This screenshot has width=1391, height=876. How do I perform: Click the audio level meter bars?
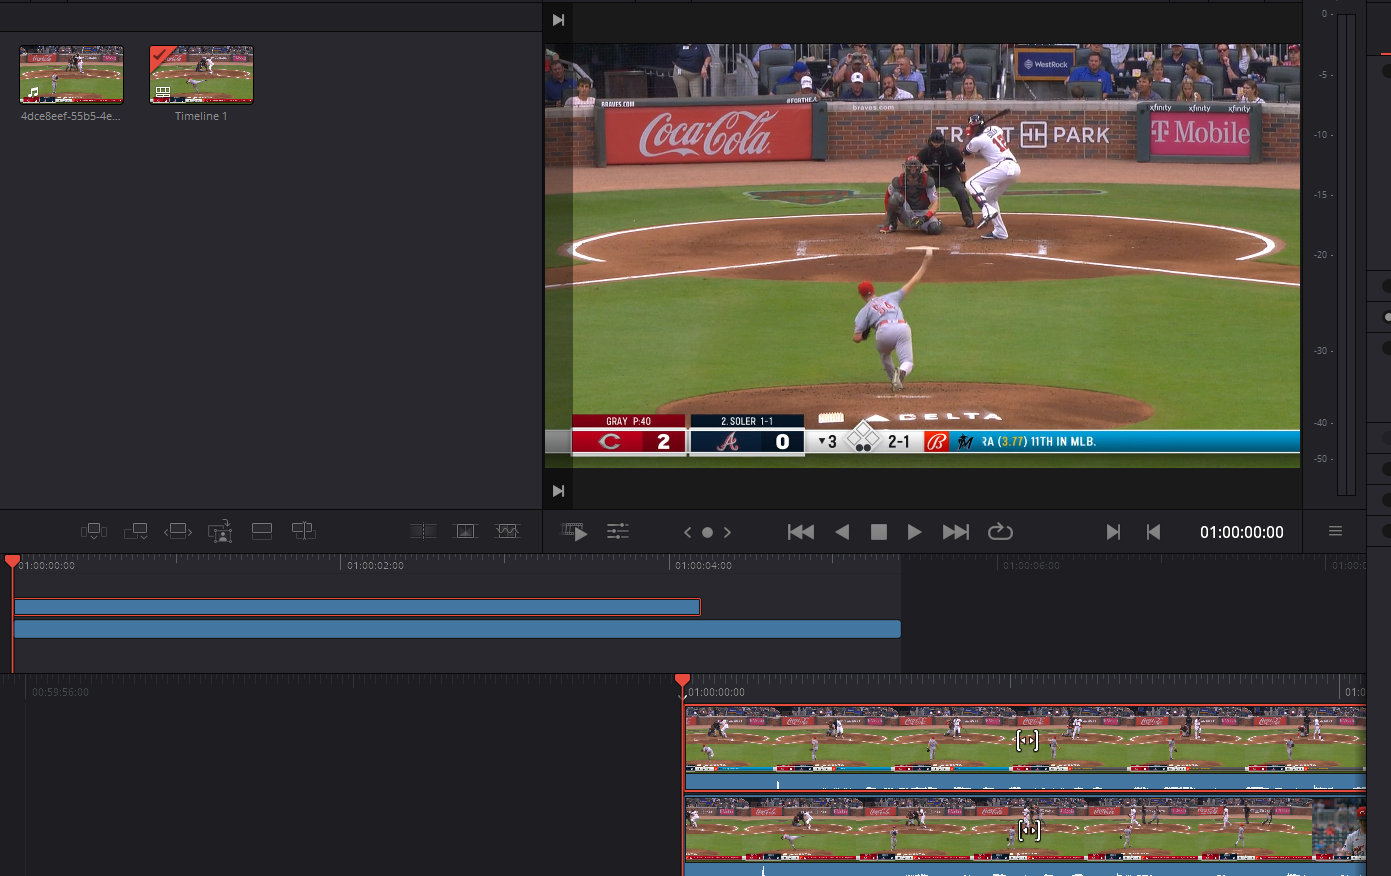pyautogui.click(x=1347, y=255)
